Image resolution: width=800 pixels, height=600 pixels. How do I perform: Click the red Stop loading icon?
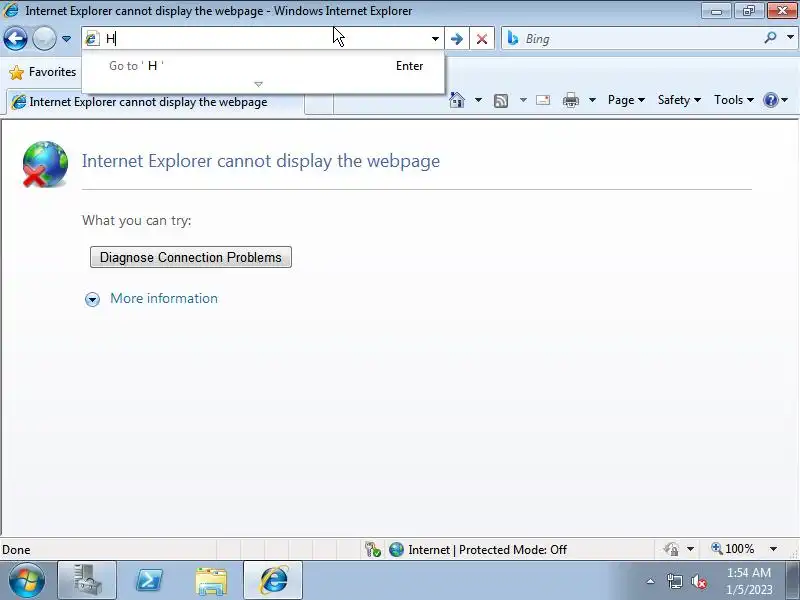click(x=482, y=39)
